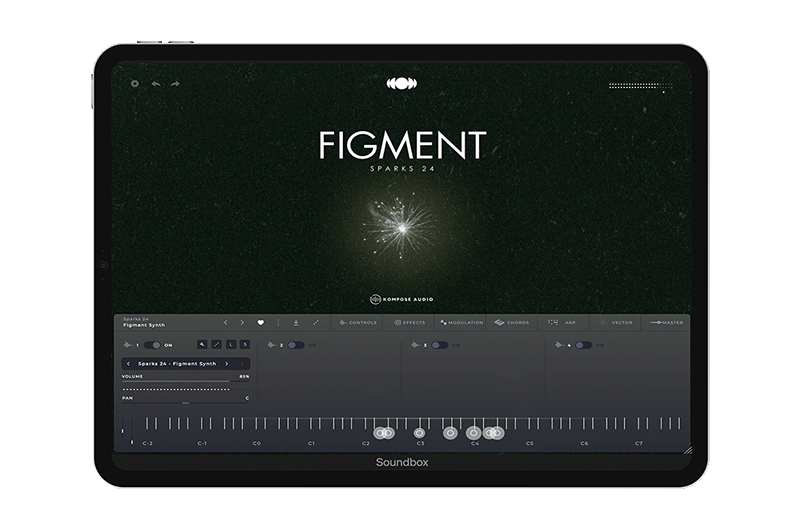Click the layer 3 waveform icon

coord(416,345)
